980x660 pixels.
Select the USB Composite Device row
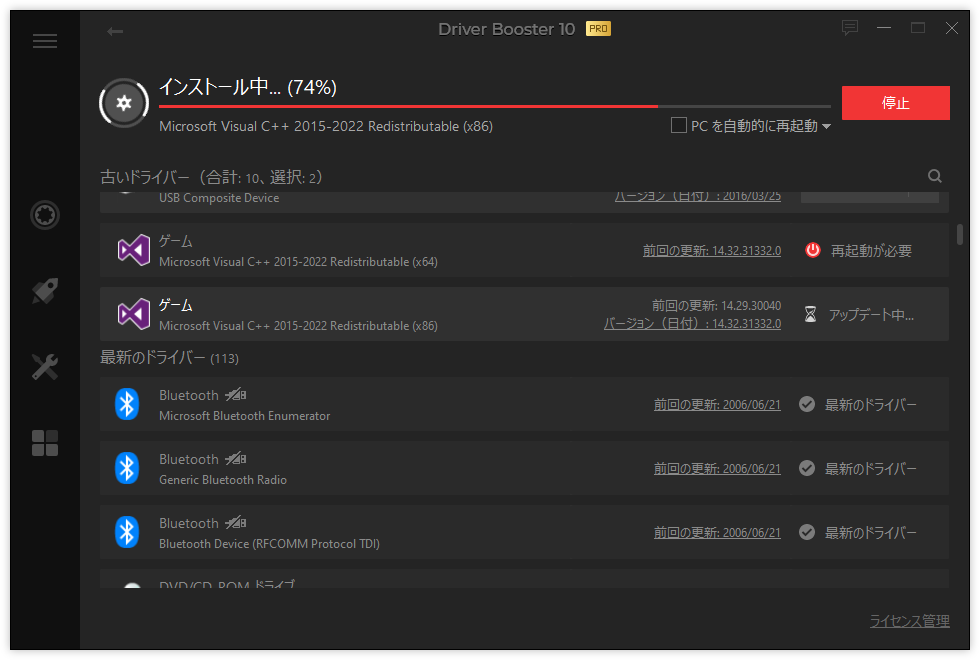tap(524, 202)
